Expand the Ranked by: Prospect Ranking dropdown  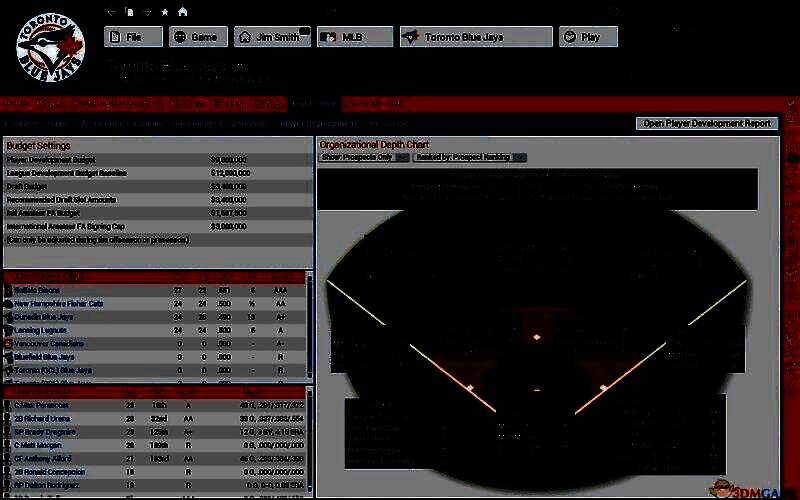[470, 157]
